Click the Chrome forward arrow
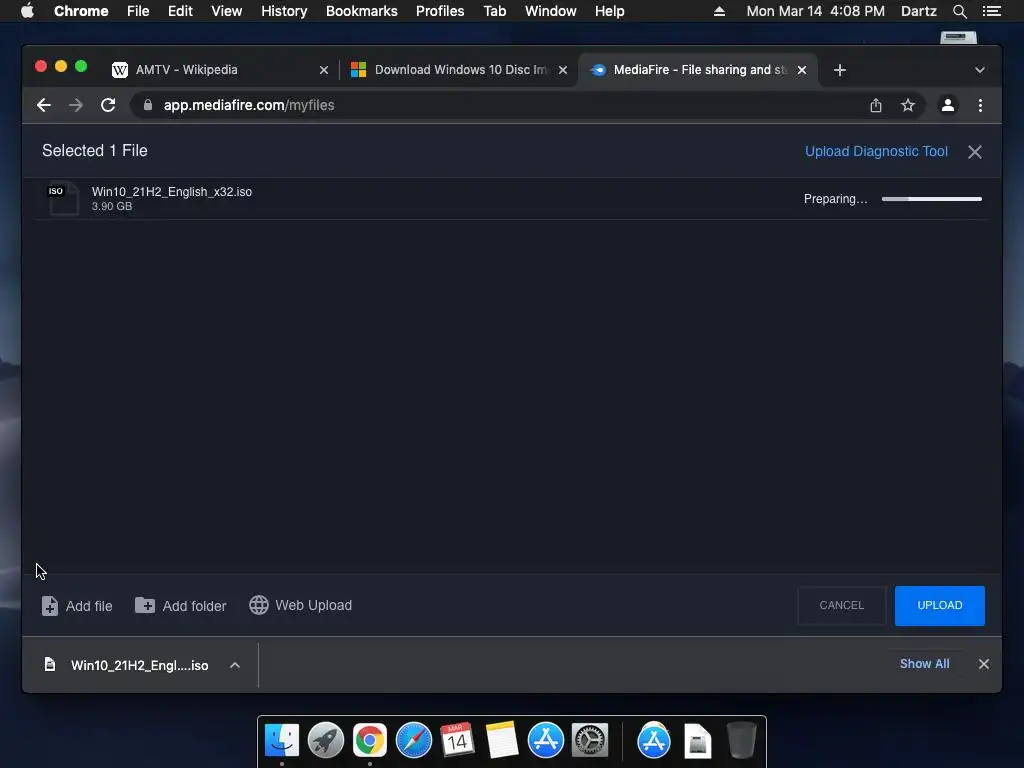Screen dimensions: 1024x768 76,105
